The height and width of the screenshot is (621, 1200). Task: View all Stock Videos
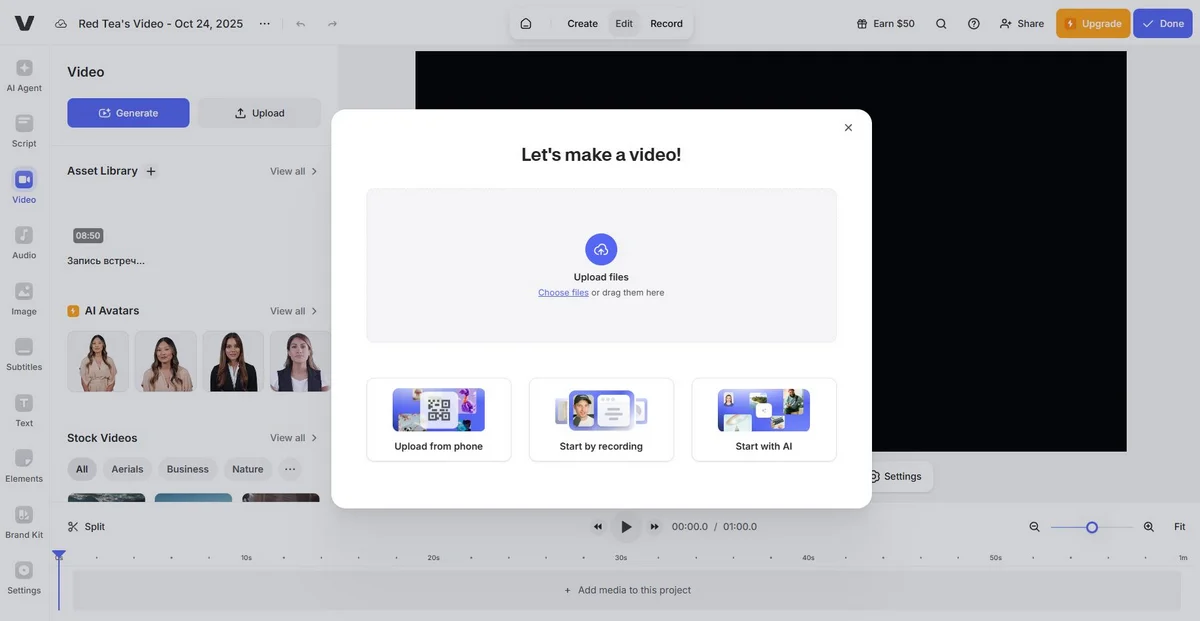click(x=294, y=438)
